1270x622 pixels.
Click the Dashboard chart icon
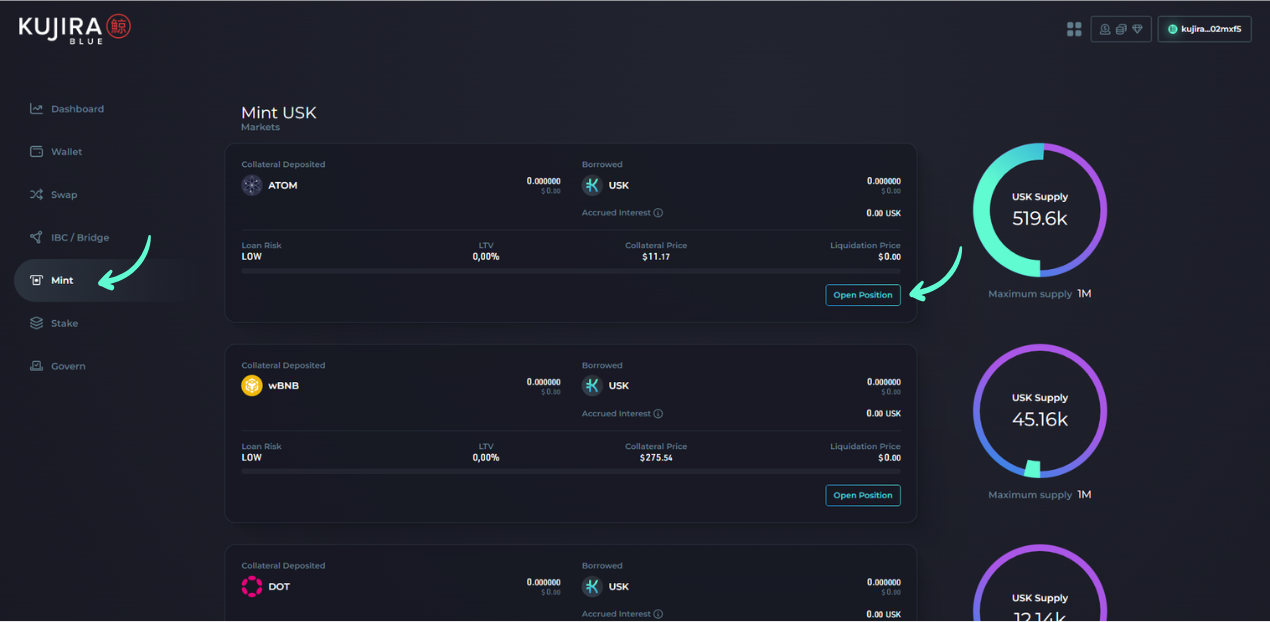point(36,109)
